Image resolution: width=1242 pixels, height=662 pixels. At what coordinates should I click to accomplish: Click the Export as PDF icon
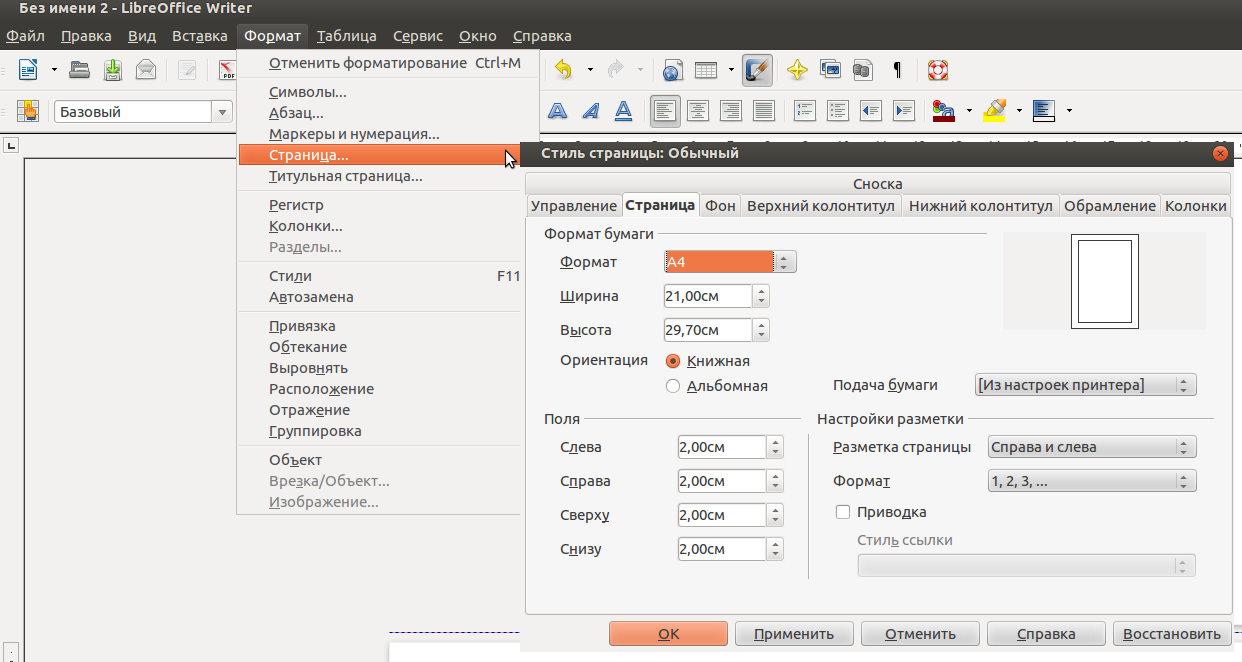coord(227,70)
